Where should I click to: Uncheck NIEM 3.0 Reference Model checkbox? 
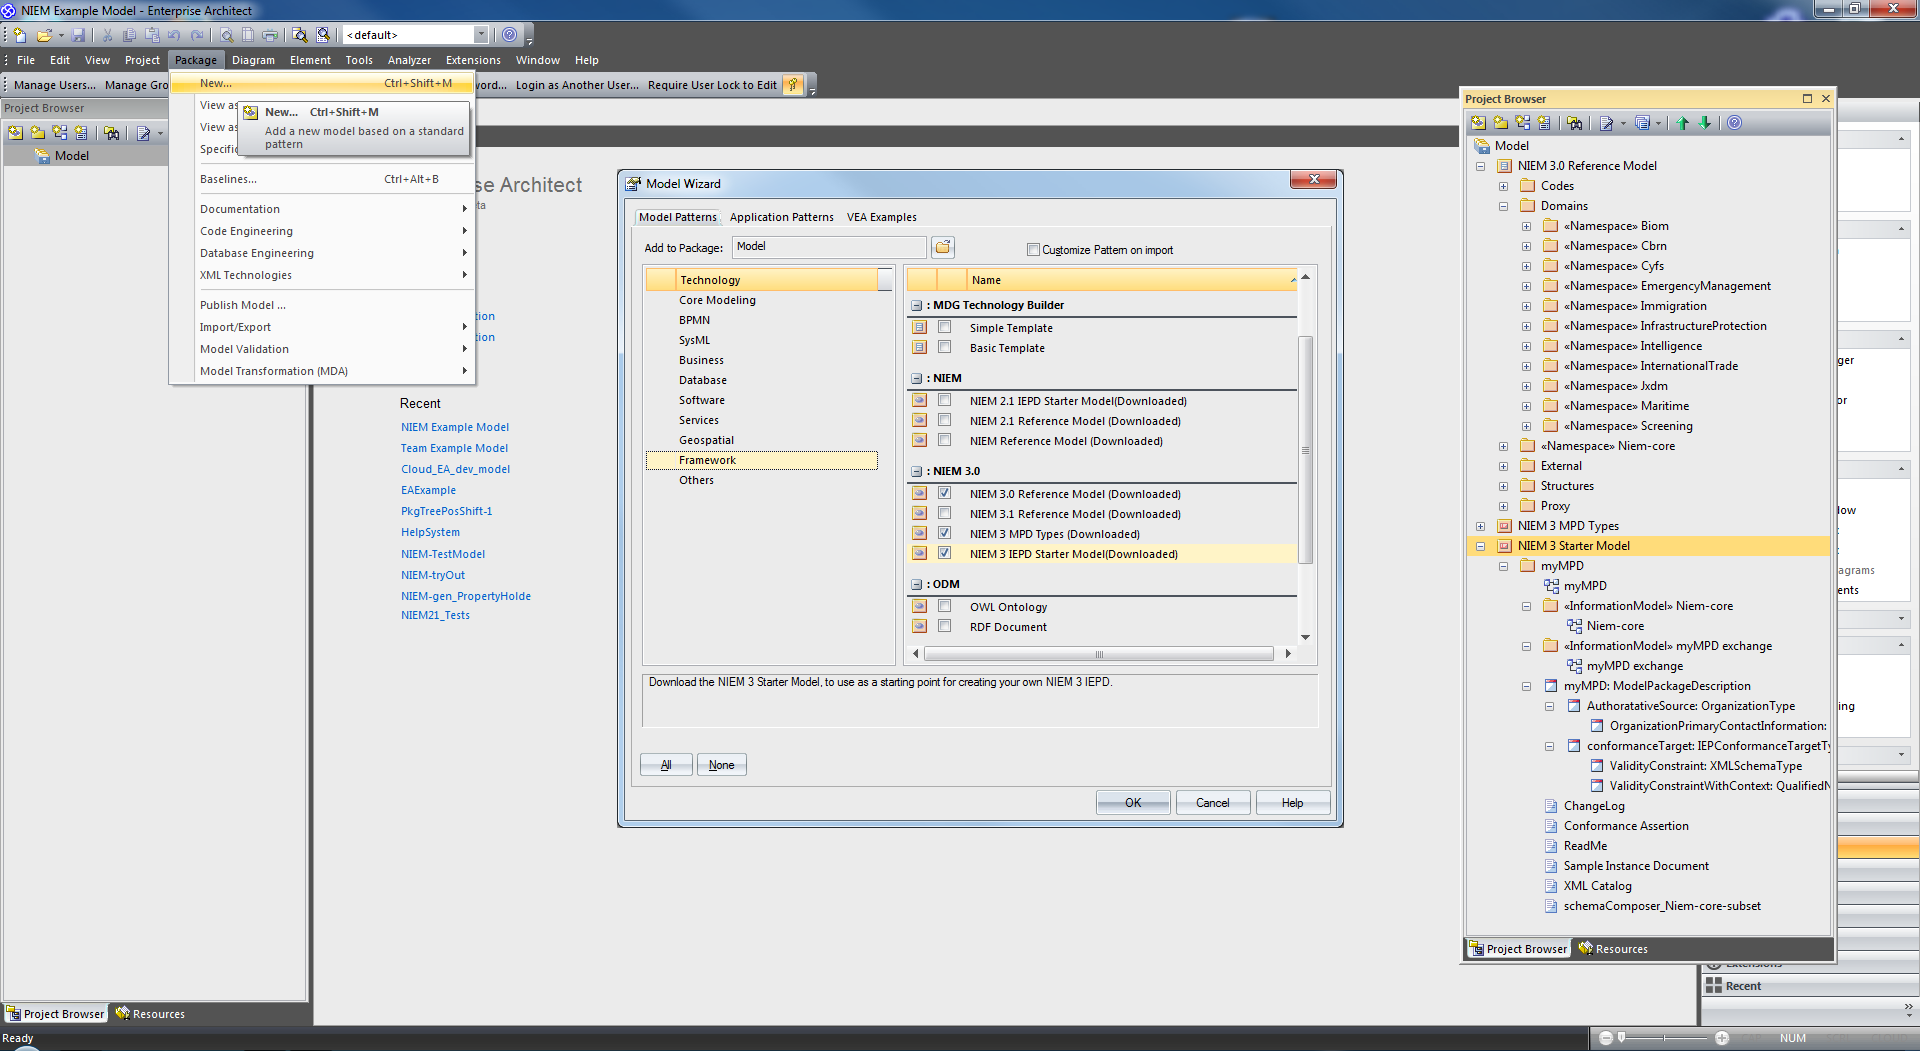pyautogui.click(x=944, y=493)
